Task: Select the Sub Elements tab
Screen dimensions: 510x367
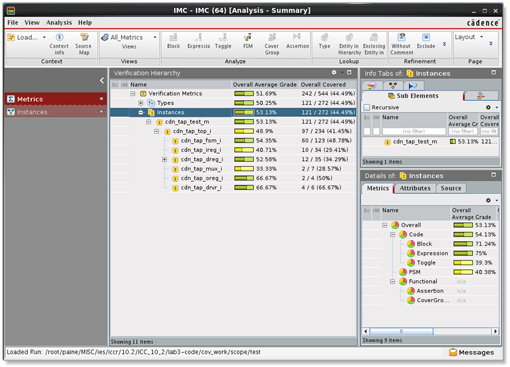Action: coord(413,96)
